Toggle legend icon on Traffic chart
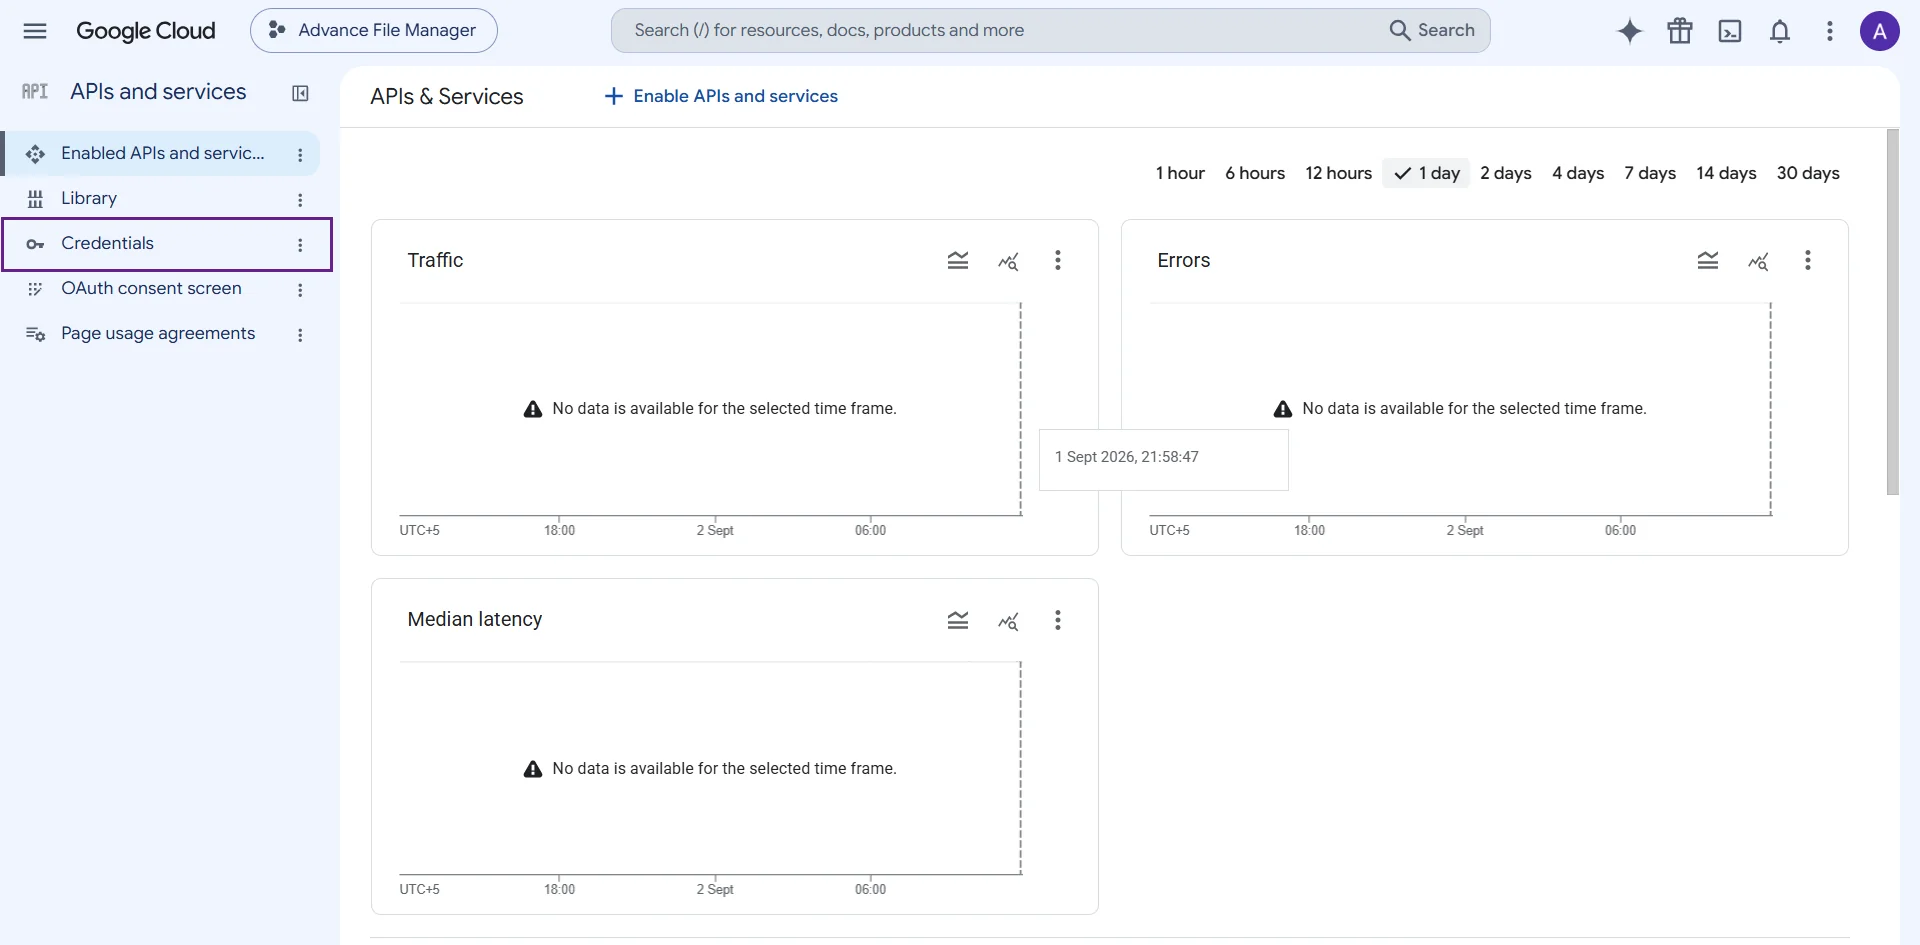Image resolution: width=1920 pixels, height=945 pixels. click(958, 261)
